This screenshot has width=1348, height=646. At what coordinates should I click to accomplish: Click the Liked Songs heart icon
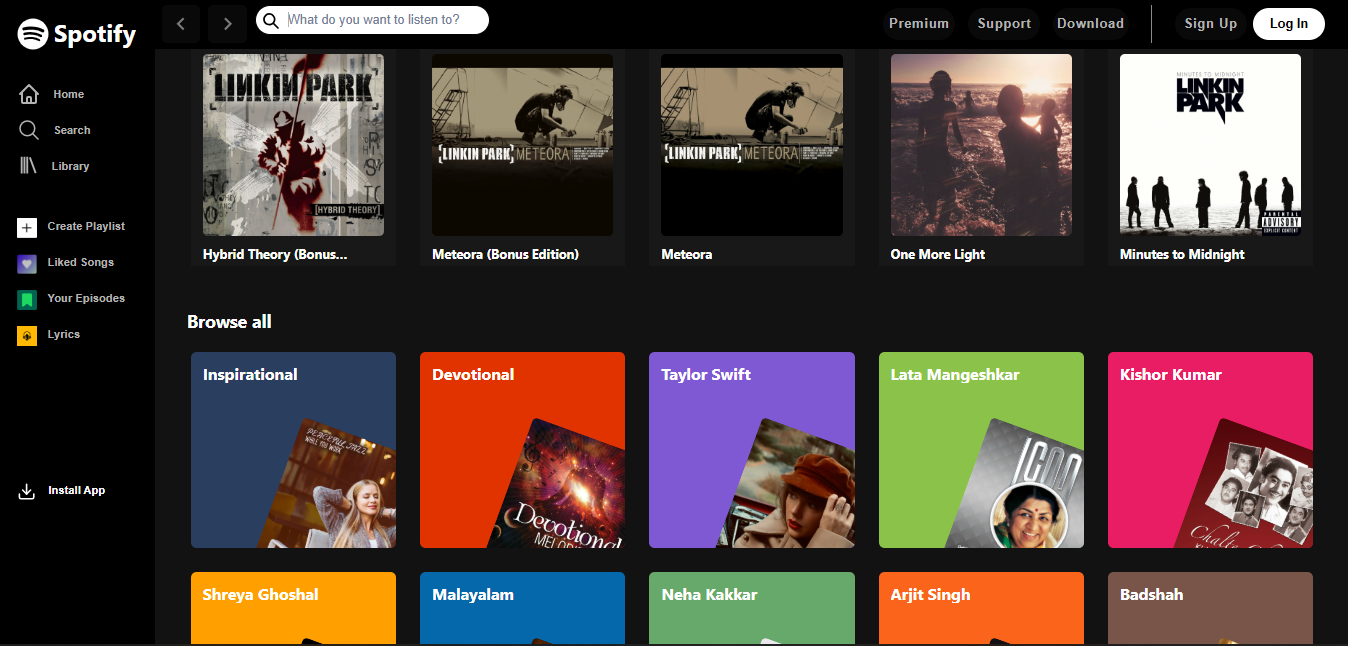coord(27,263)
